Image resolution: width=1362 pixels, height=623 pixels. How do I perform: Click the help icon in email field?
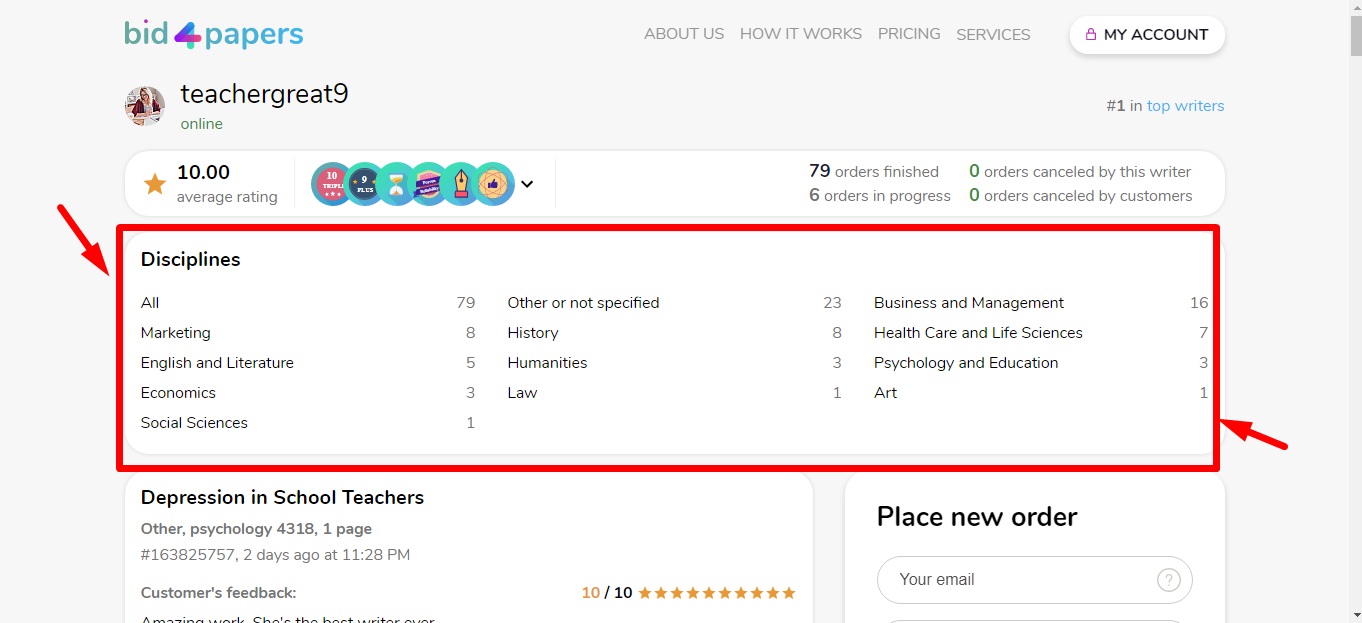point(1168,580)
